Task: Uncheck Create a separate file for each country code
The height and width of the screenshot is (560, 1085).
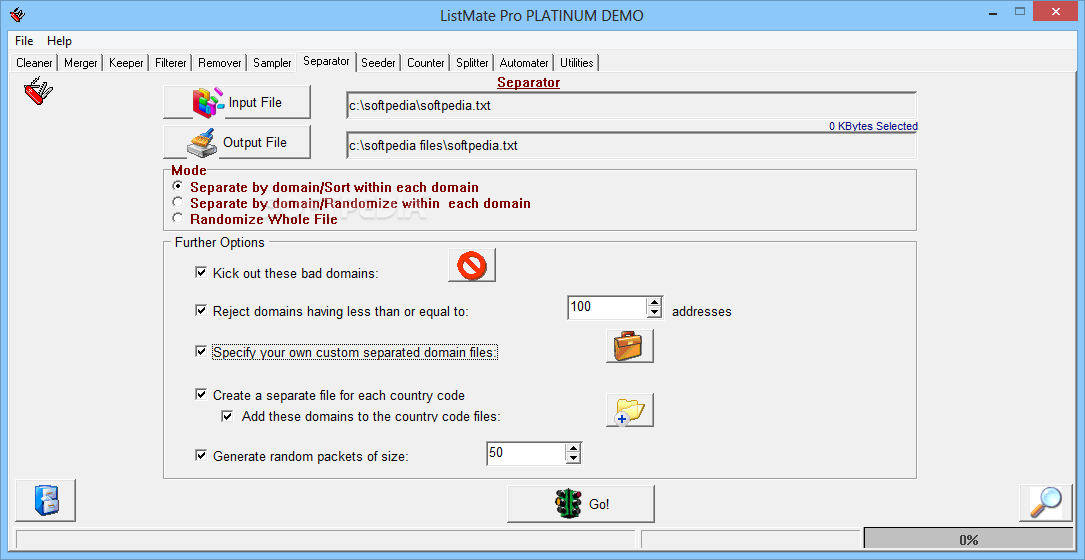Action: click(x=201, y=395)
